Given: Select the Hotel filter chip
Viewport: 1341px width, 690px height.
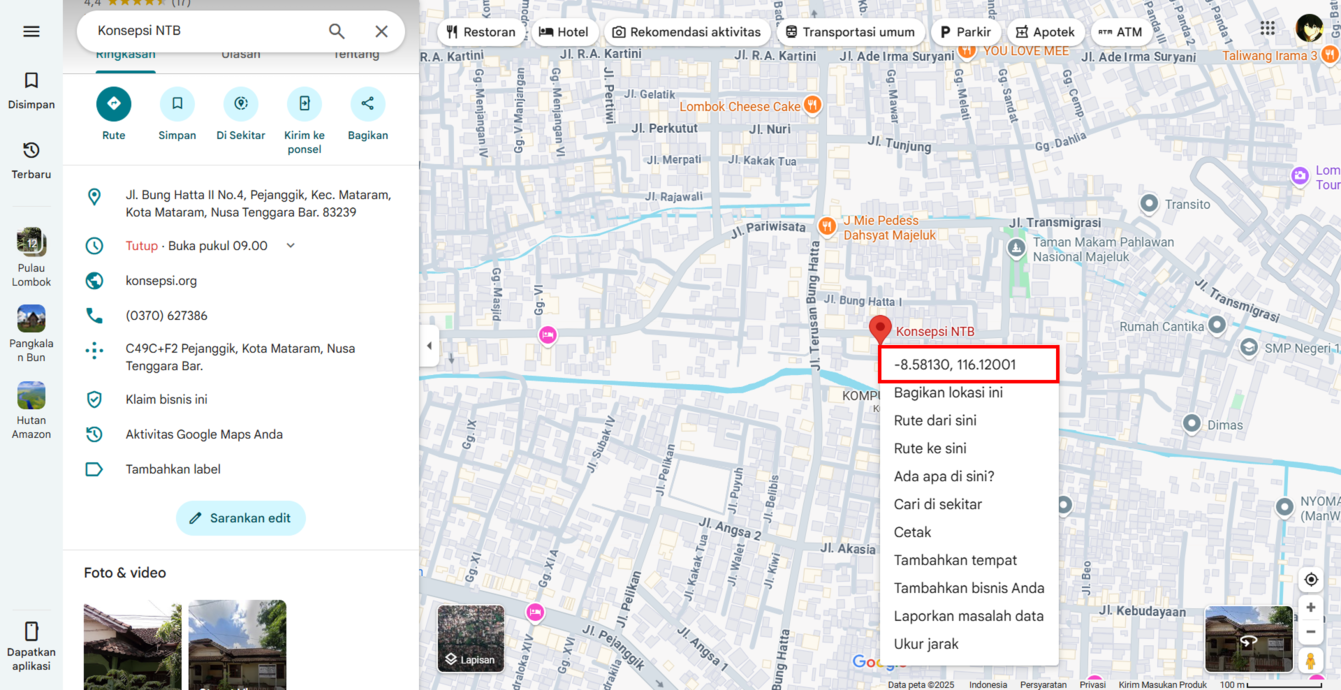Looking at the screenshot, I should coord(564,32).
